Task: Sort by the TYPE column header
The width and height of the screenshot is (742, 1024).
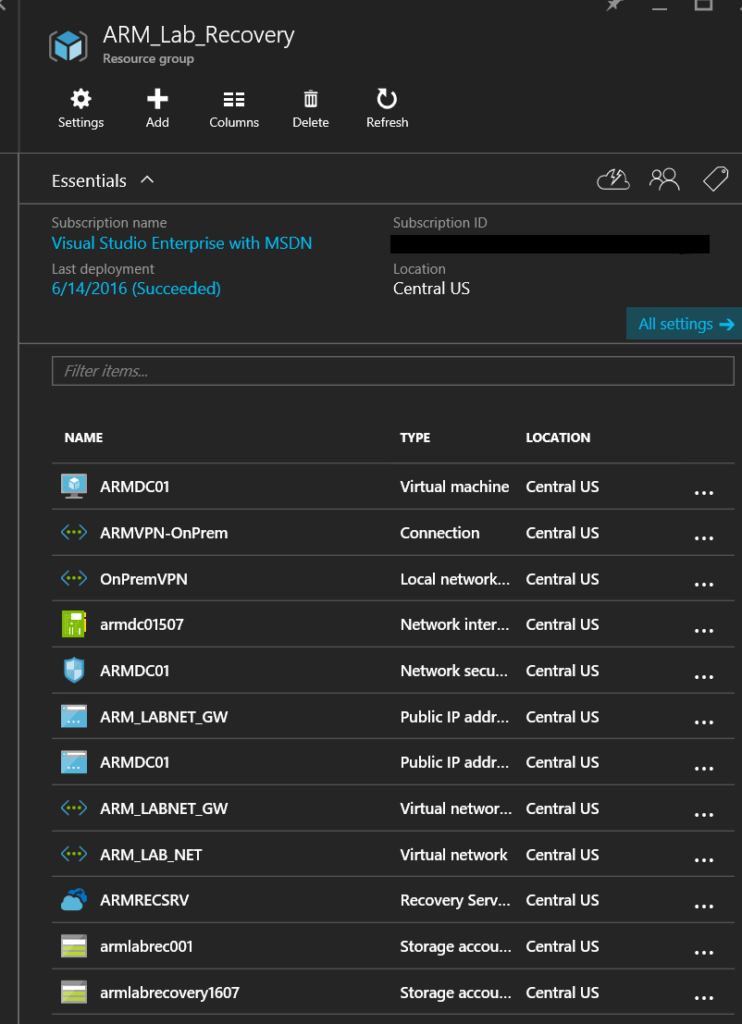Action: pyautogui.click(x=414, y=437)
